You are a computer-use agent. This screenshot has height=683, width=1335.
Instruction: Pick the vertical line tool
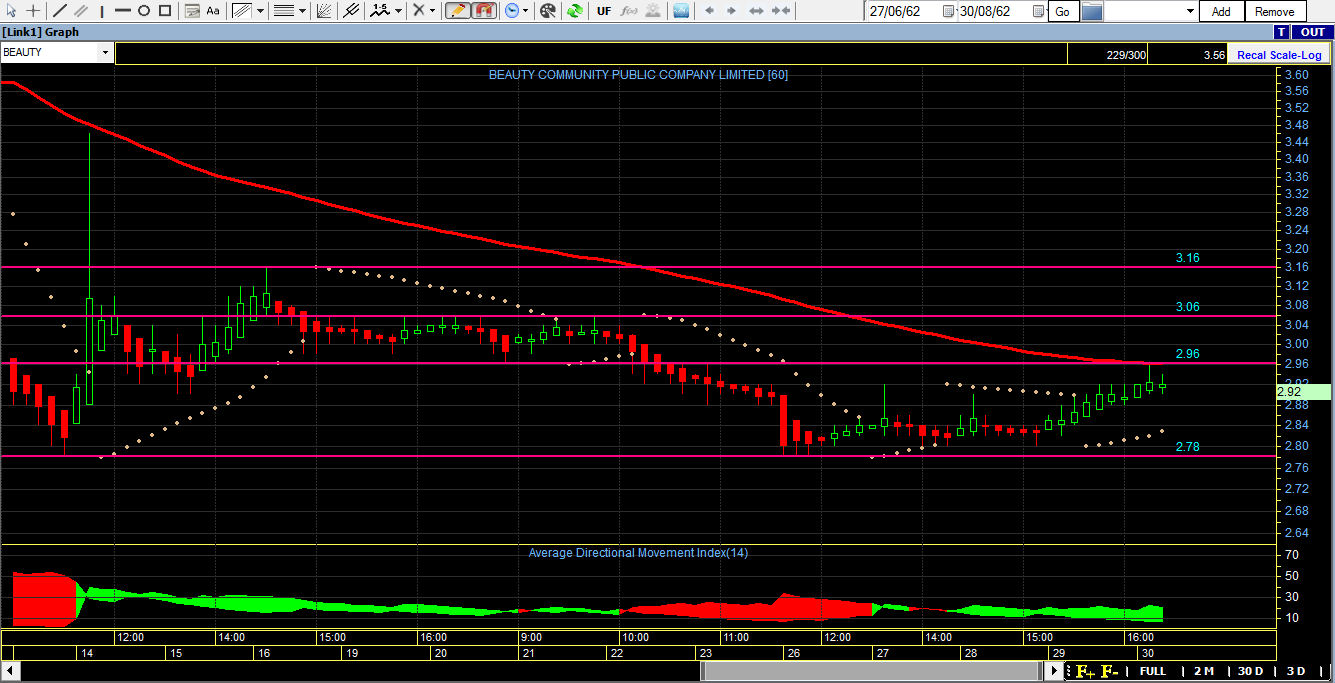102,11
